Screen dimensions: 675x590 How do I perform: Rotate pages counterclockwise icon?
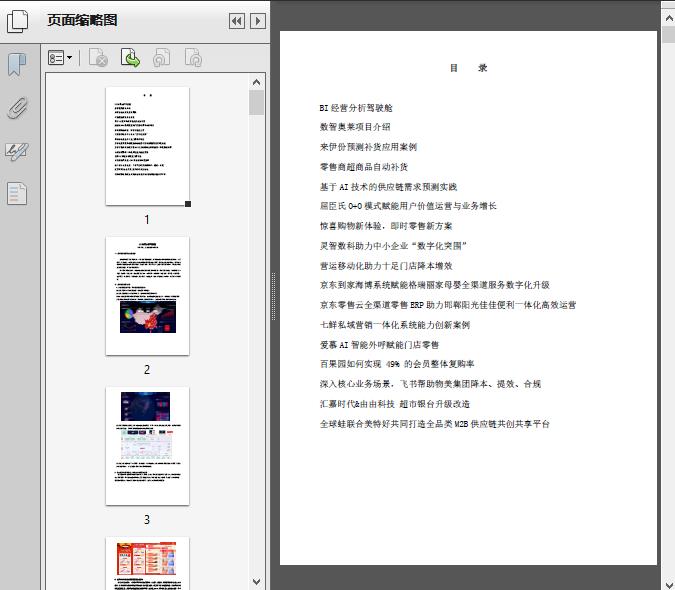[162, 58]
